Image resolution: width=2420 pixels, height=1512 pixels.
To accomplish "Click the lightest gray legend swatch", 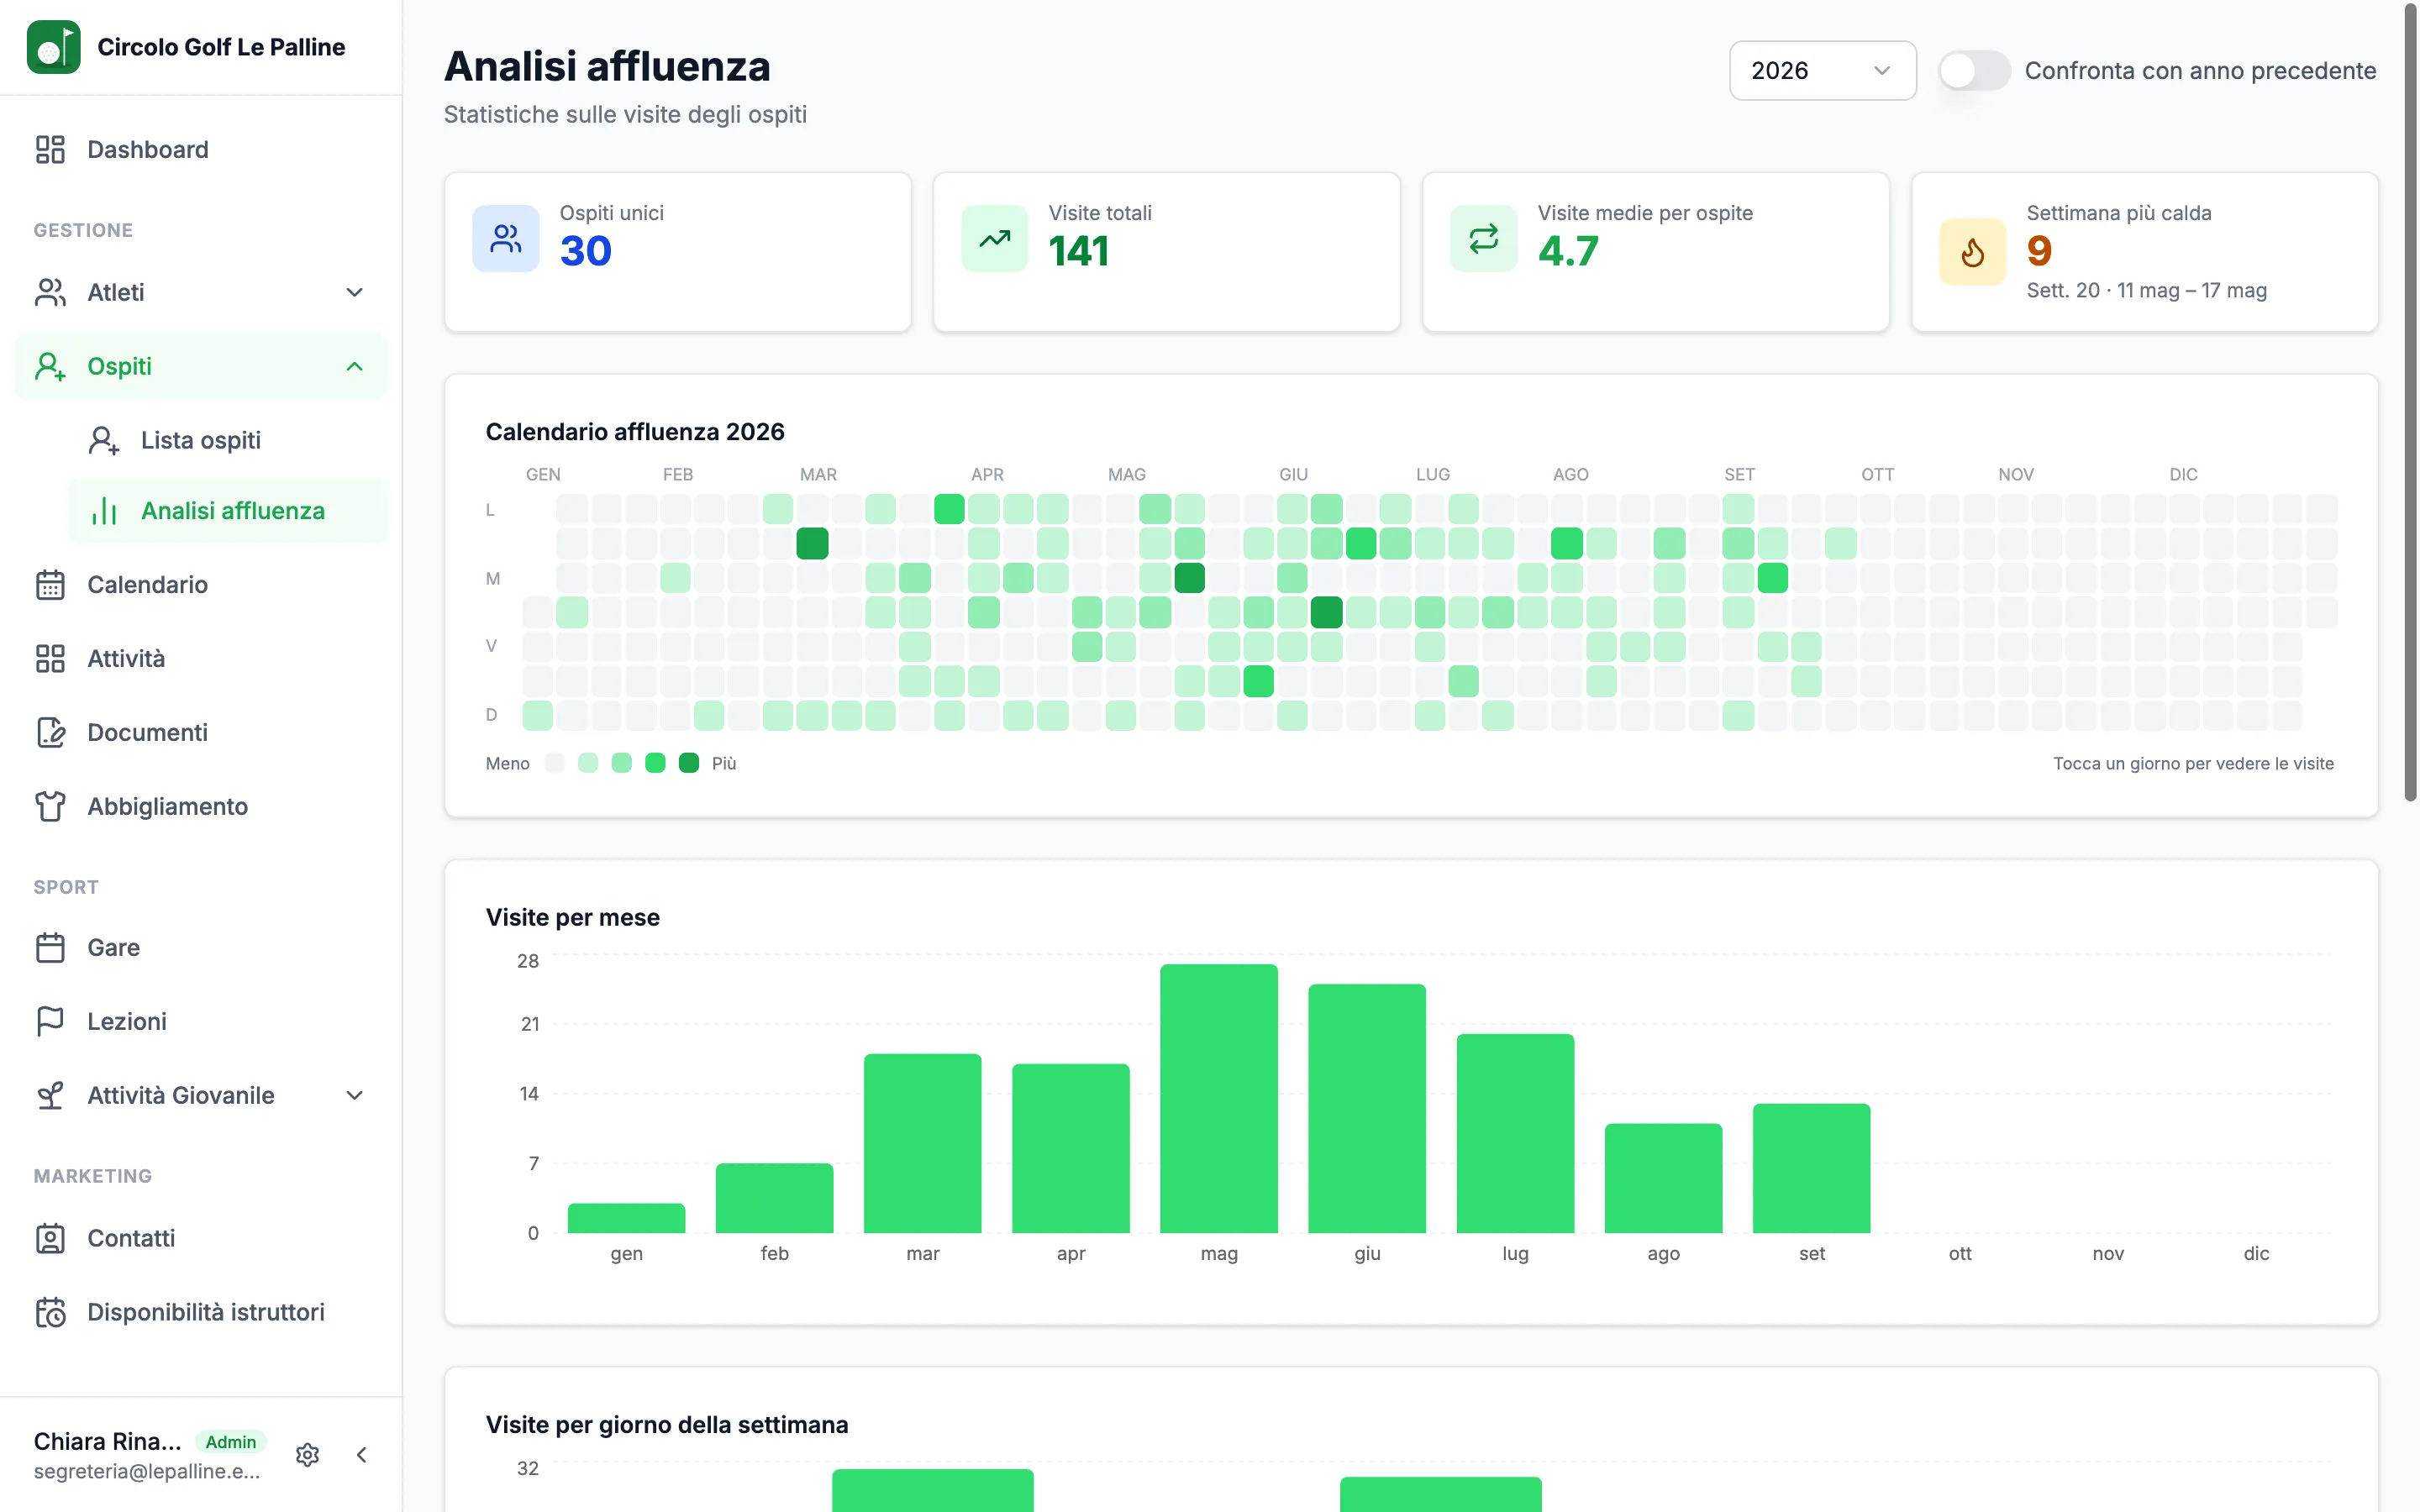I will 555,763.
